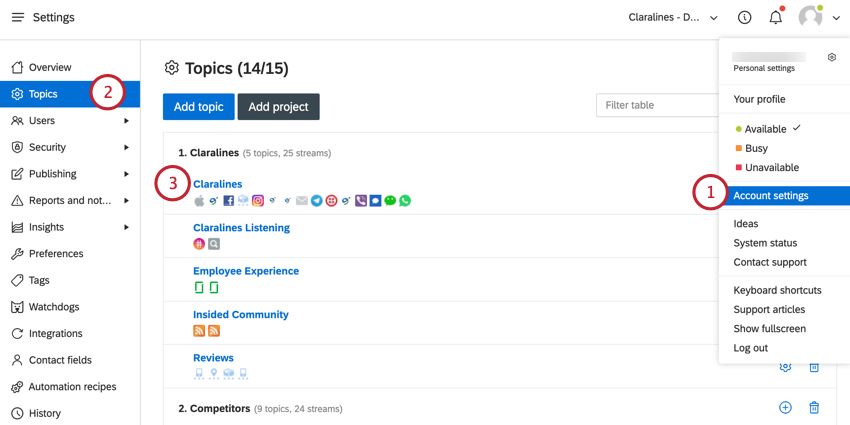The height and width of the screenshot is (425, 850).
Task: Click the info circle icon in header
Action: pos(744,18)
